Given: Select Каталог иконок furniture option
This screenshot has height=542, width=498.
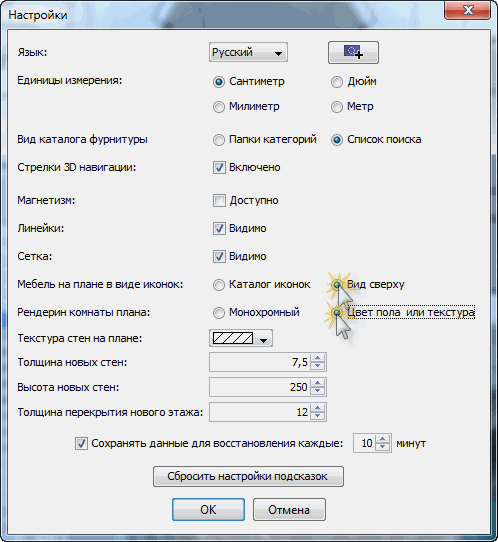Looking at the screenshot, I should [x=219, y=285].
